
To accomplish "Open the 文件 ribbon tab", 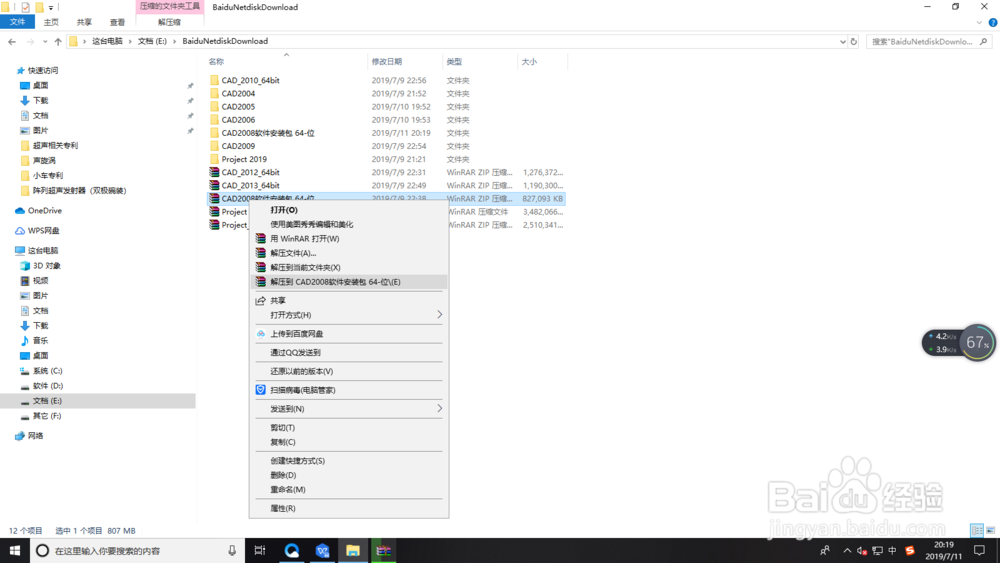I will click(x=17, y=22).
